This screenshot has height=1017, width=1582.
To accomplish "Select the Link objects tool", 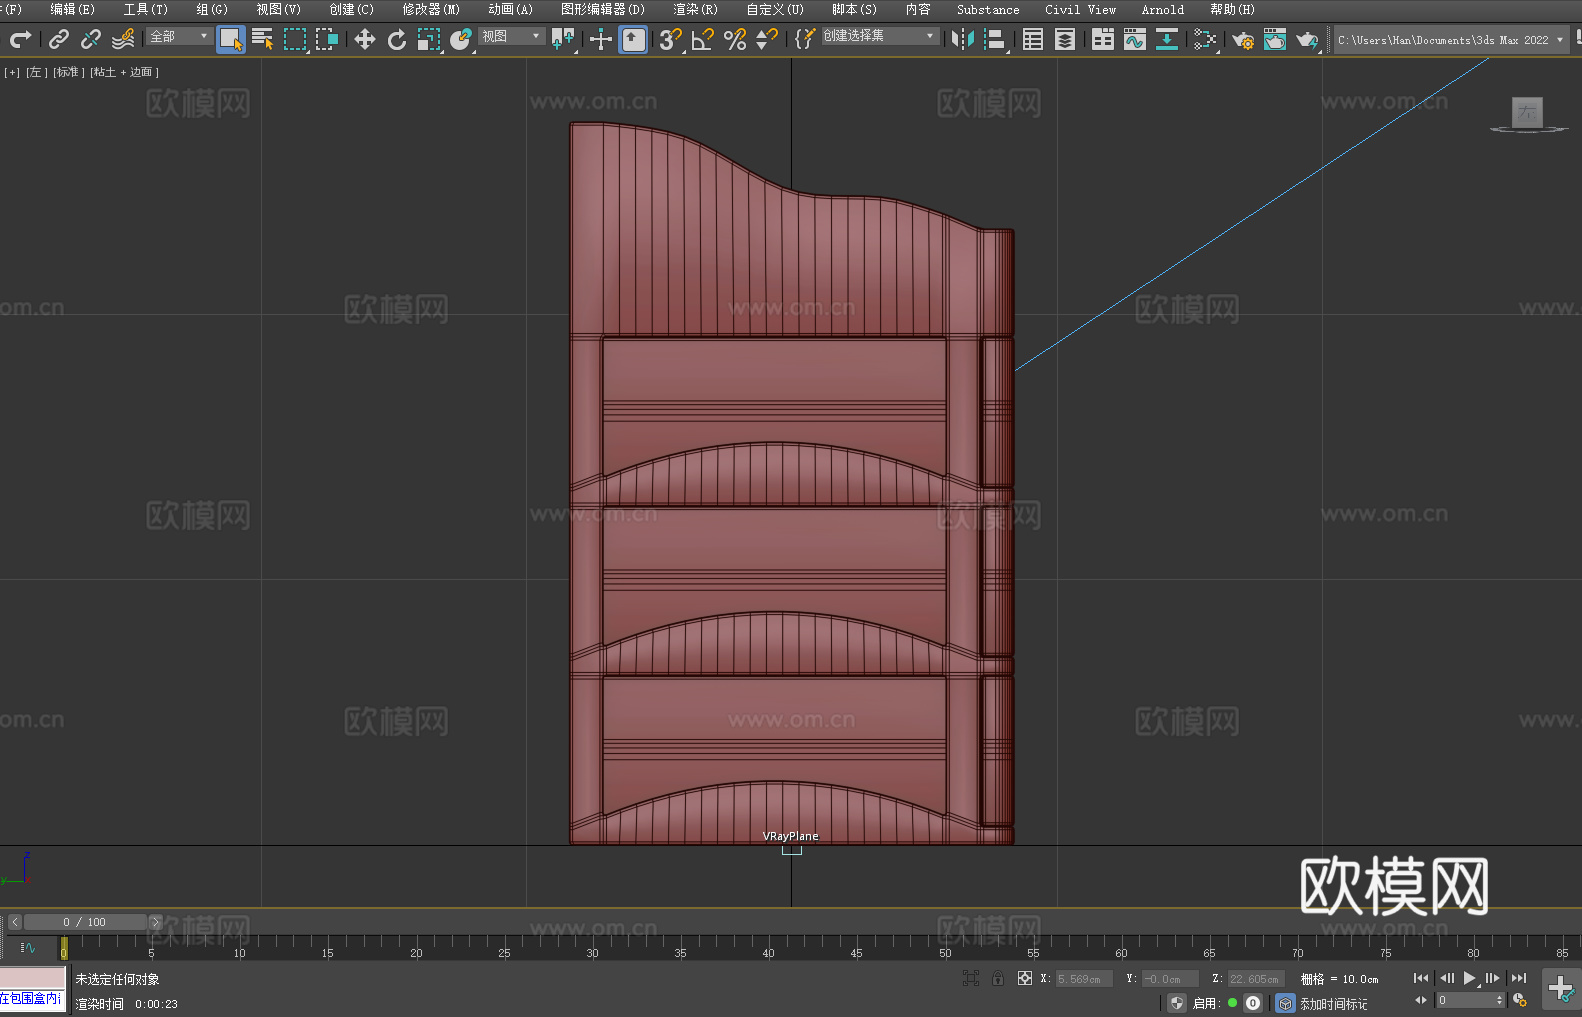I will click(59, 39).
